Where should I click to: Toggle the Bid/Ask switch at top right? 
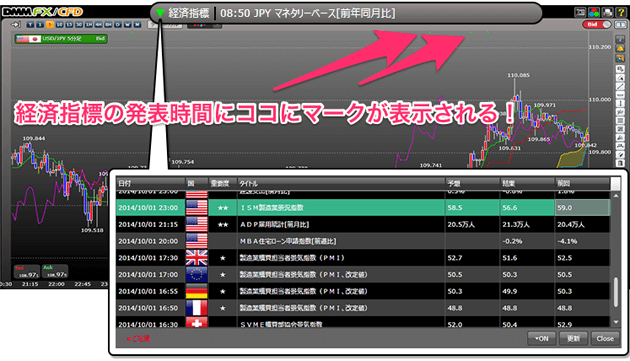(x=597, y=25)
